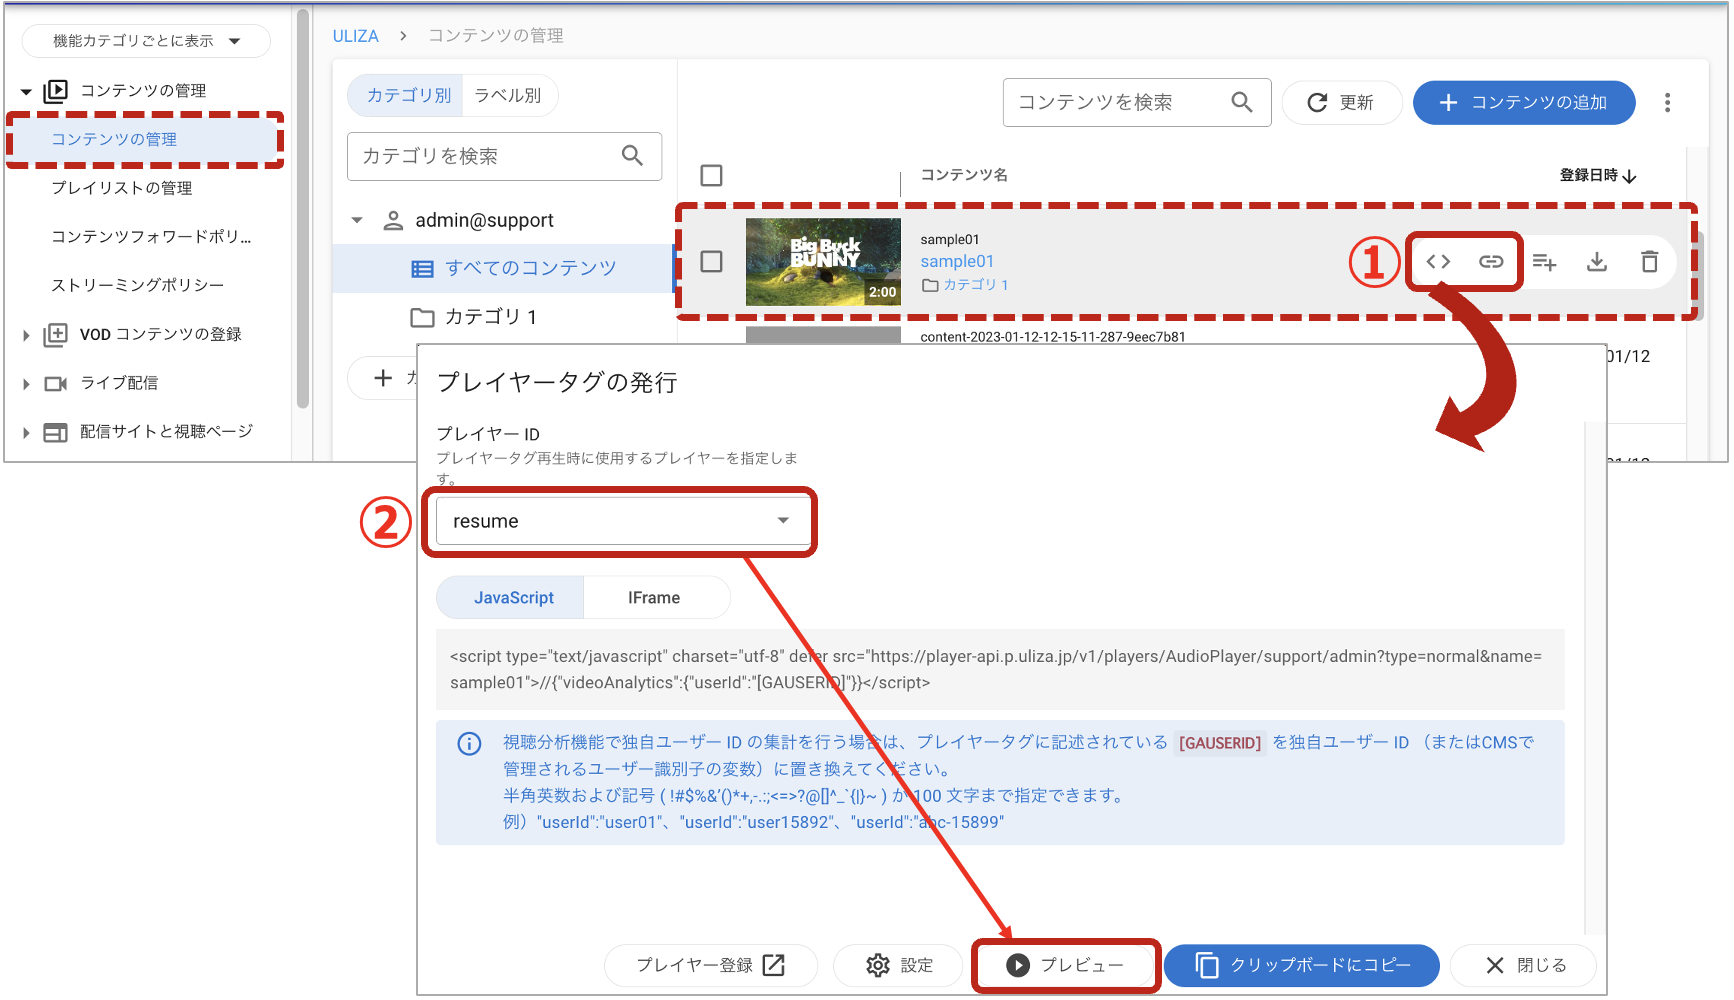Screen dimensions: 1734x1000
Task: Tick the checkbox for sample01 row
Action: 712,261
